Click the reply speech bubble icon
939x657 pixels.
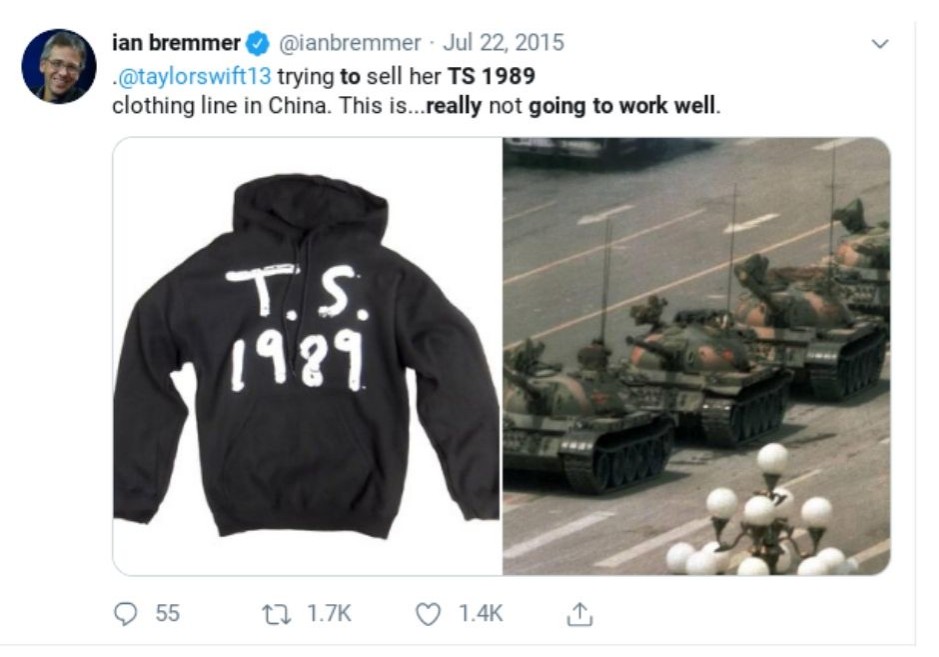tap(125, 614)
